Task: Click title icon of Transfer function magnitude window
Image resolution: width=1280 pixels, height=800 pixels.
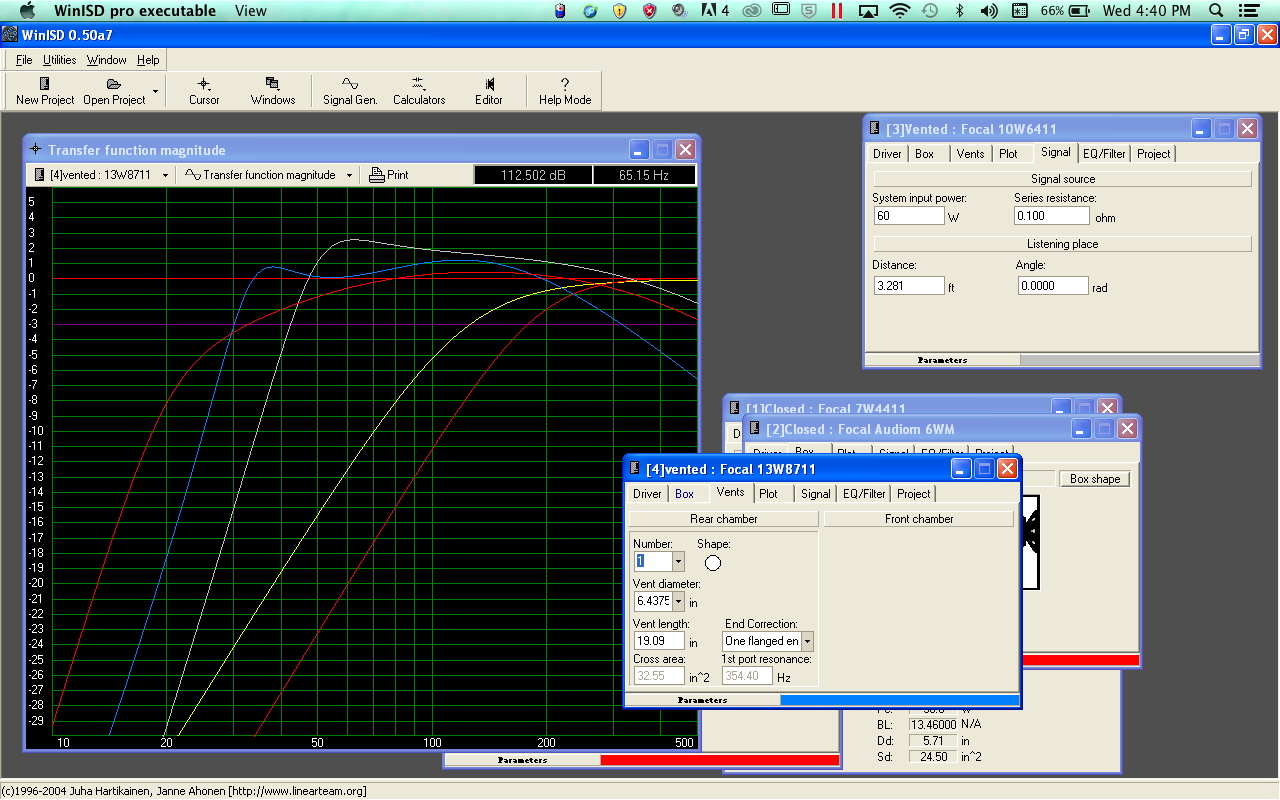Action: pyautogui.click(x=36, y=150)
